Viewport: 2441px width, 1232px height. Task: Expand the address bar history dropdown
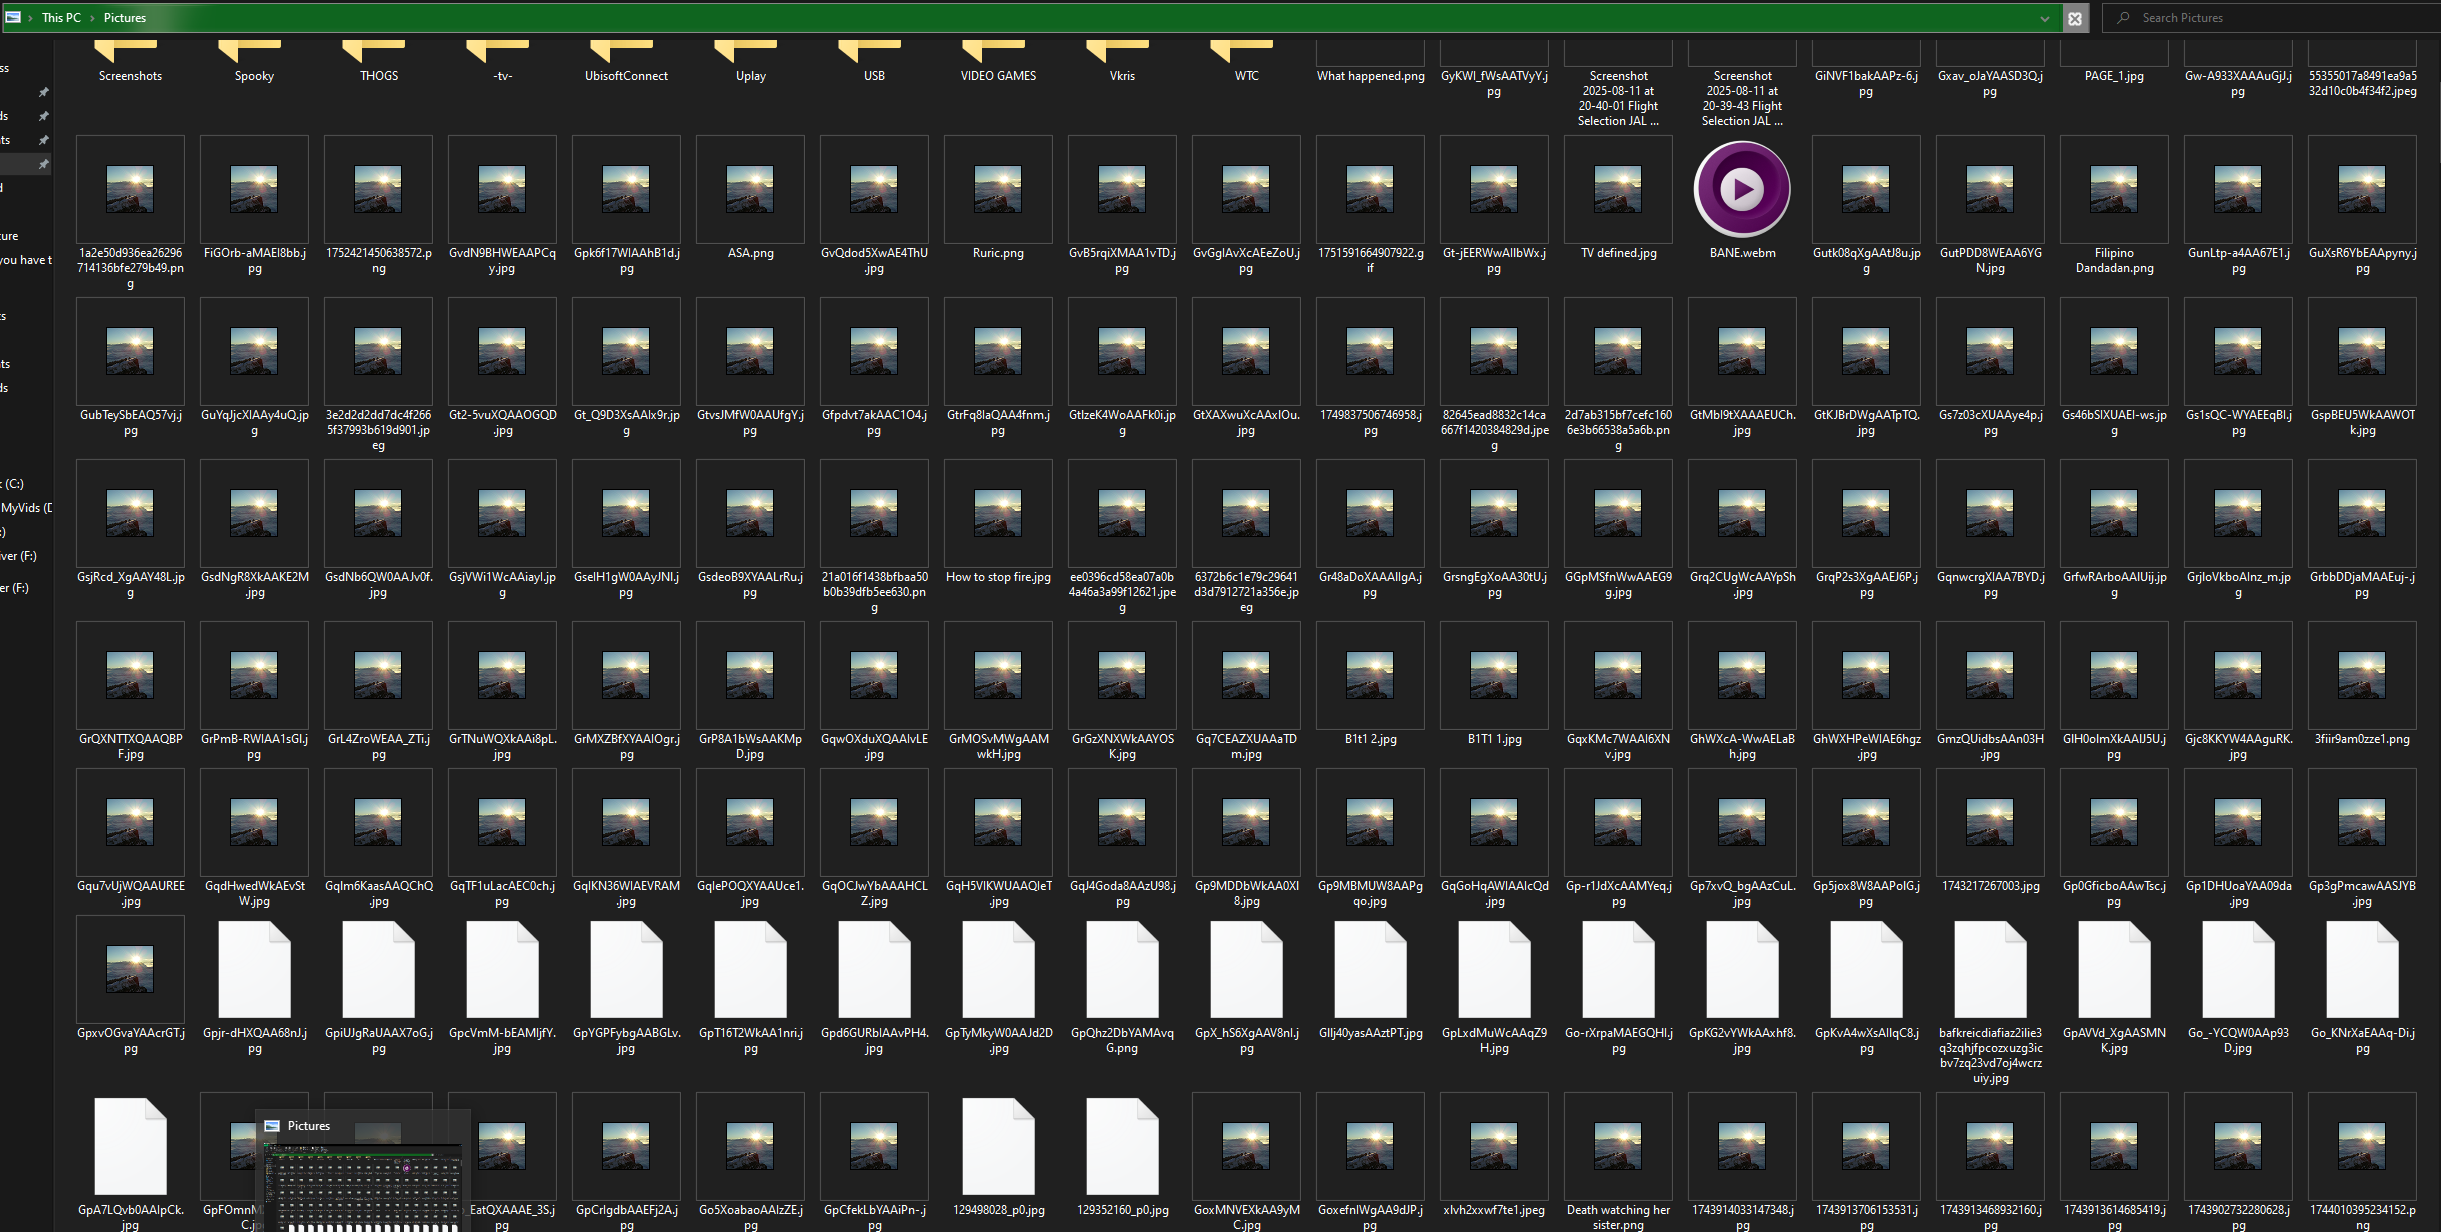click(2044, 18)
